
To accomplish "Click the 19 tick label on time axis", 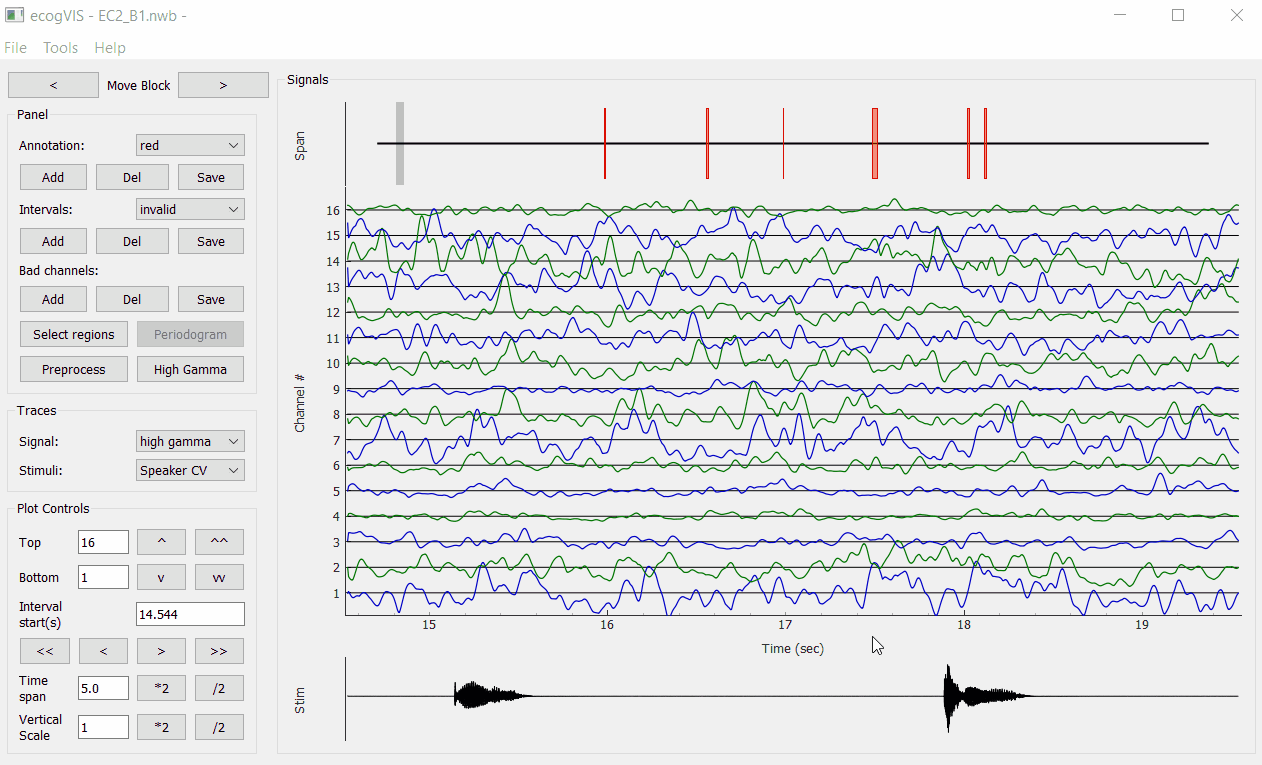I will pyautogui.click(x=1142, y=624).
